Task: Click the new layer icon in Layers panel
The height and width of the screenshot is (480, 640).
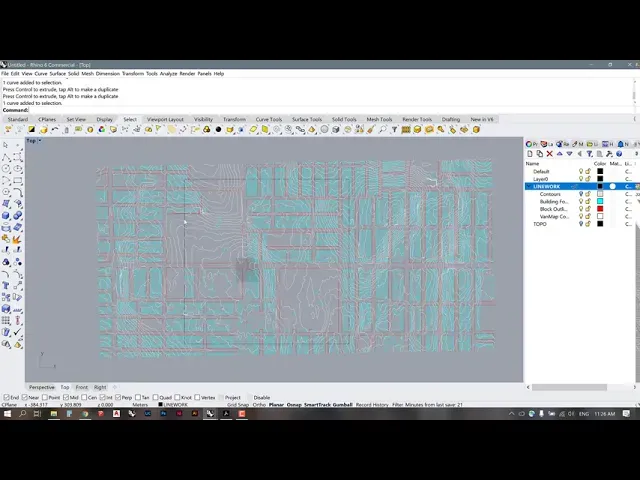Action: click(x=531, y=153)
